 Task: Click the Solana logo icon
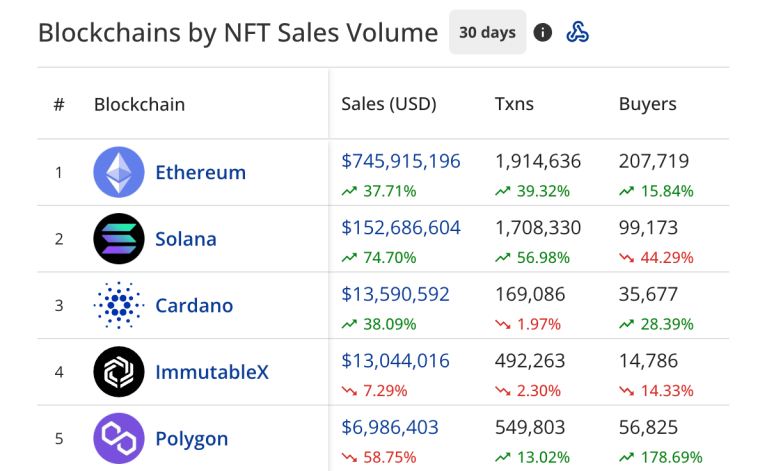point(119,238)
